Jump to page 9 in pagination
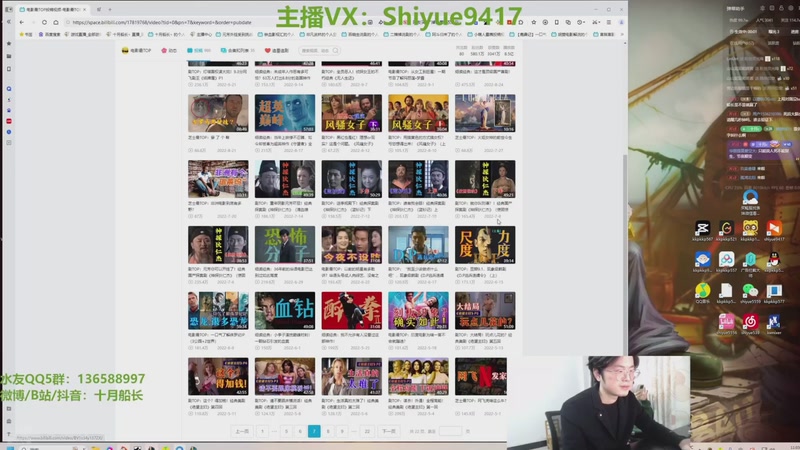 [342, 431]
